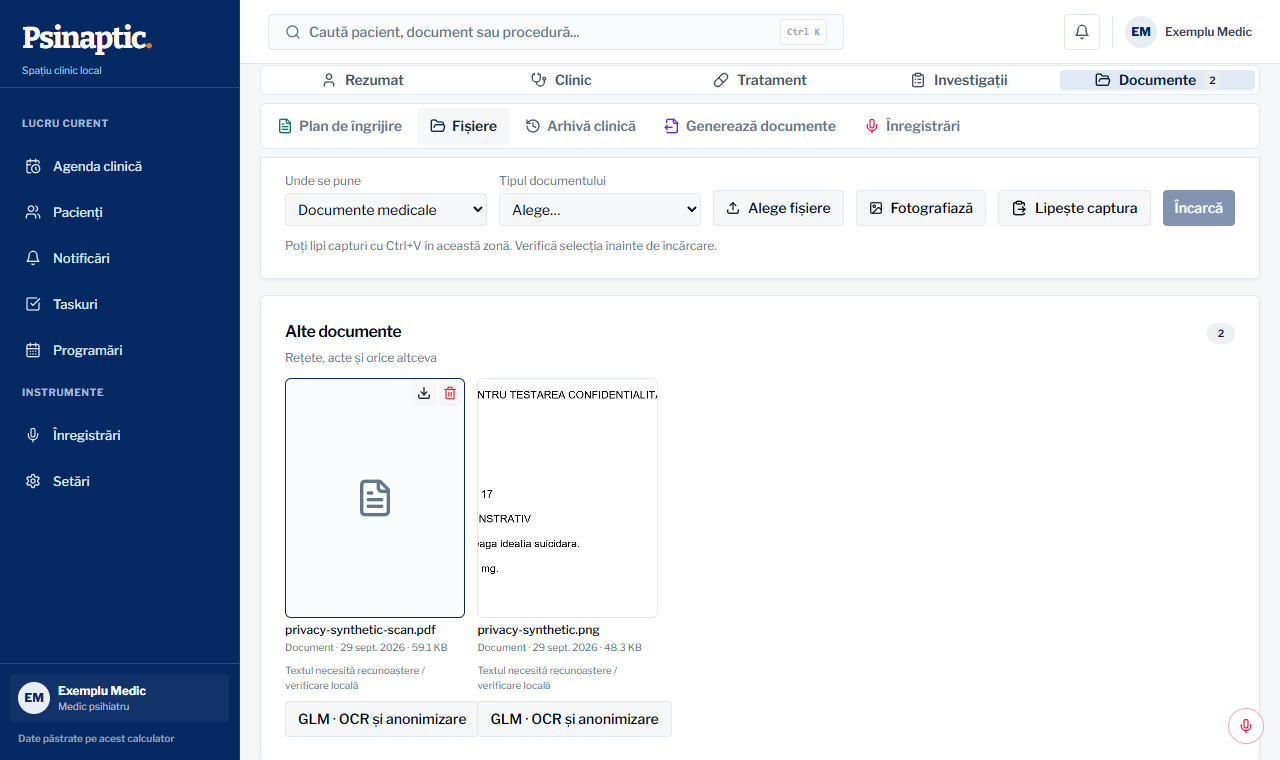
Task: Click the checkbox icon for Taskuri
Action: 33,305
